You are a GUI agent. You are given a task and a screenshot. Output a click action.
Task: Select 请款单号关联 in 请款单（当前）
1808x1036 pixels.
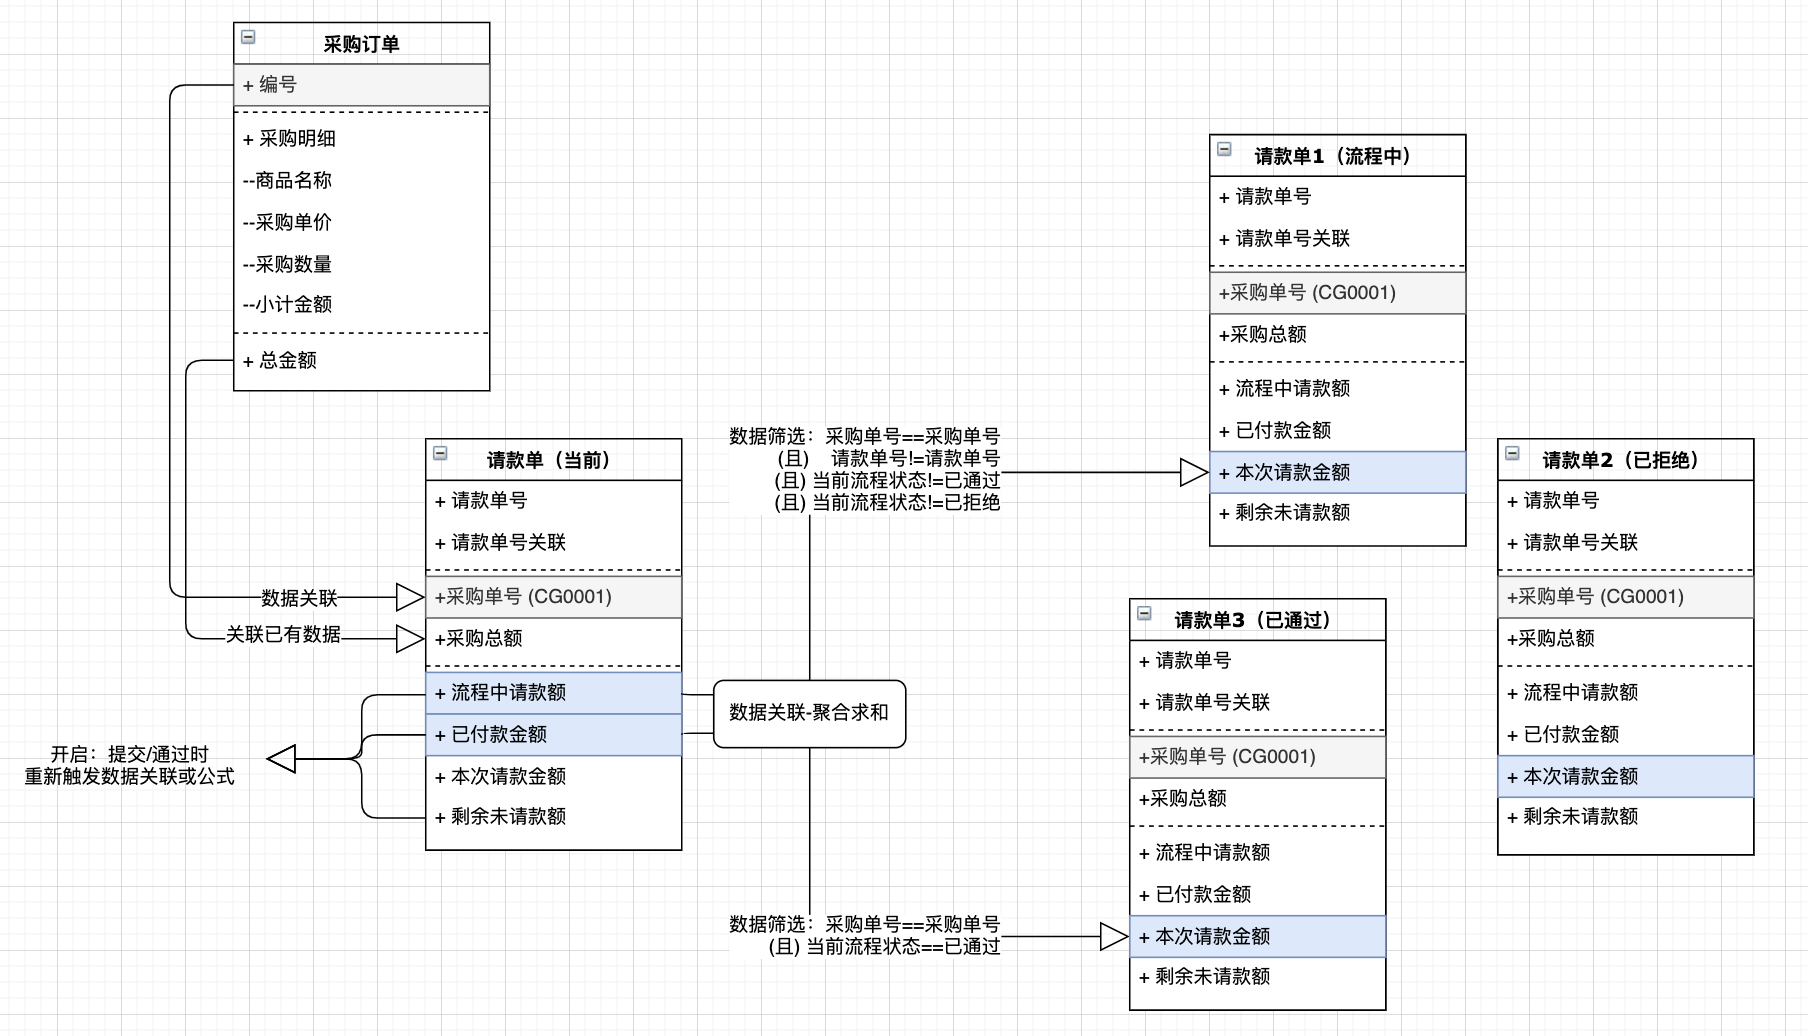click(554, 543)
